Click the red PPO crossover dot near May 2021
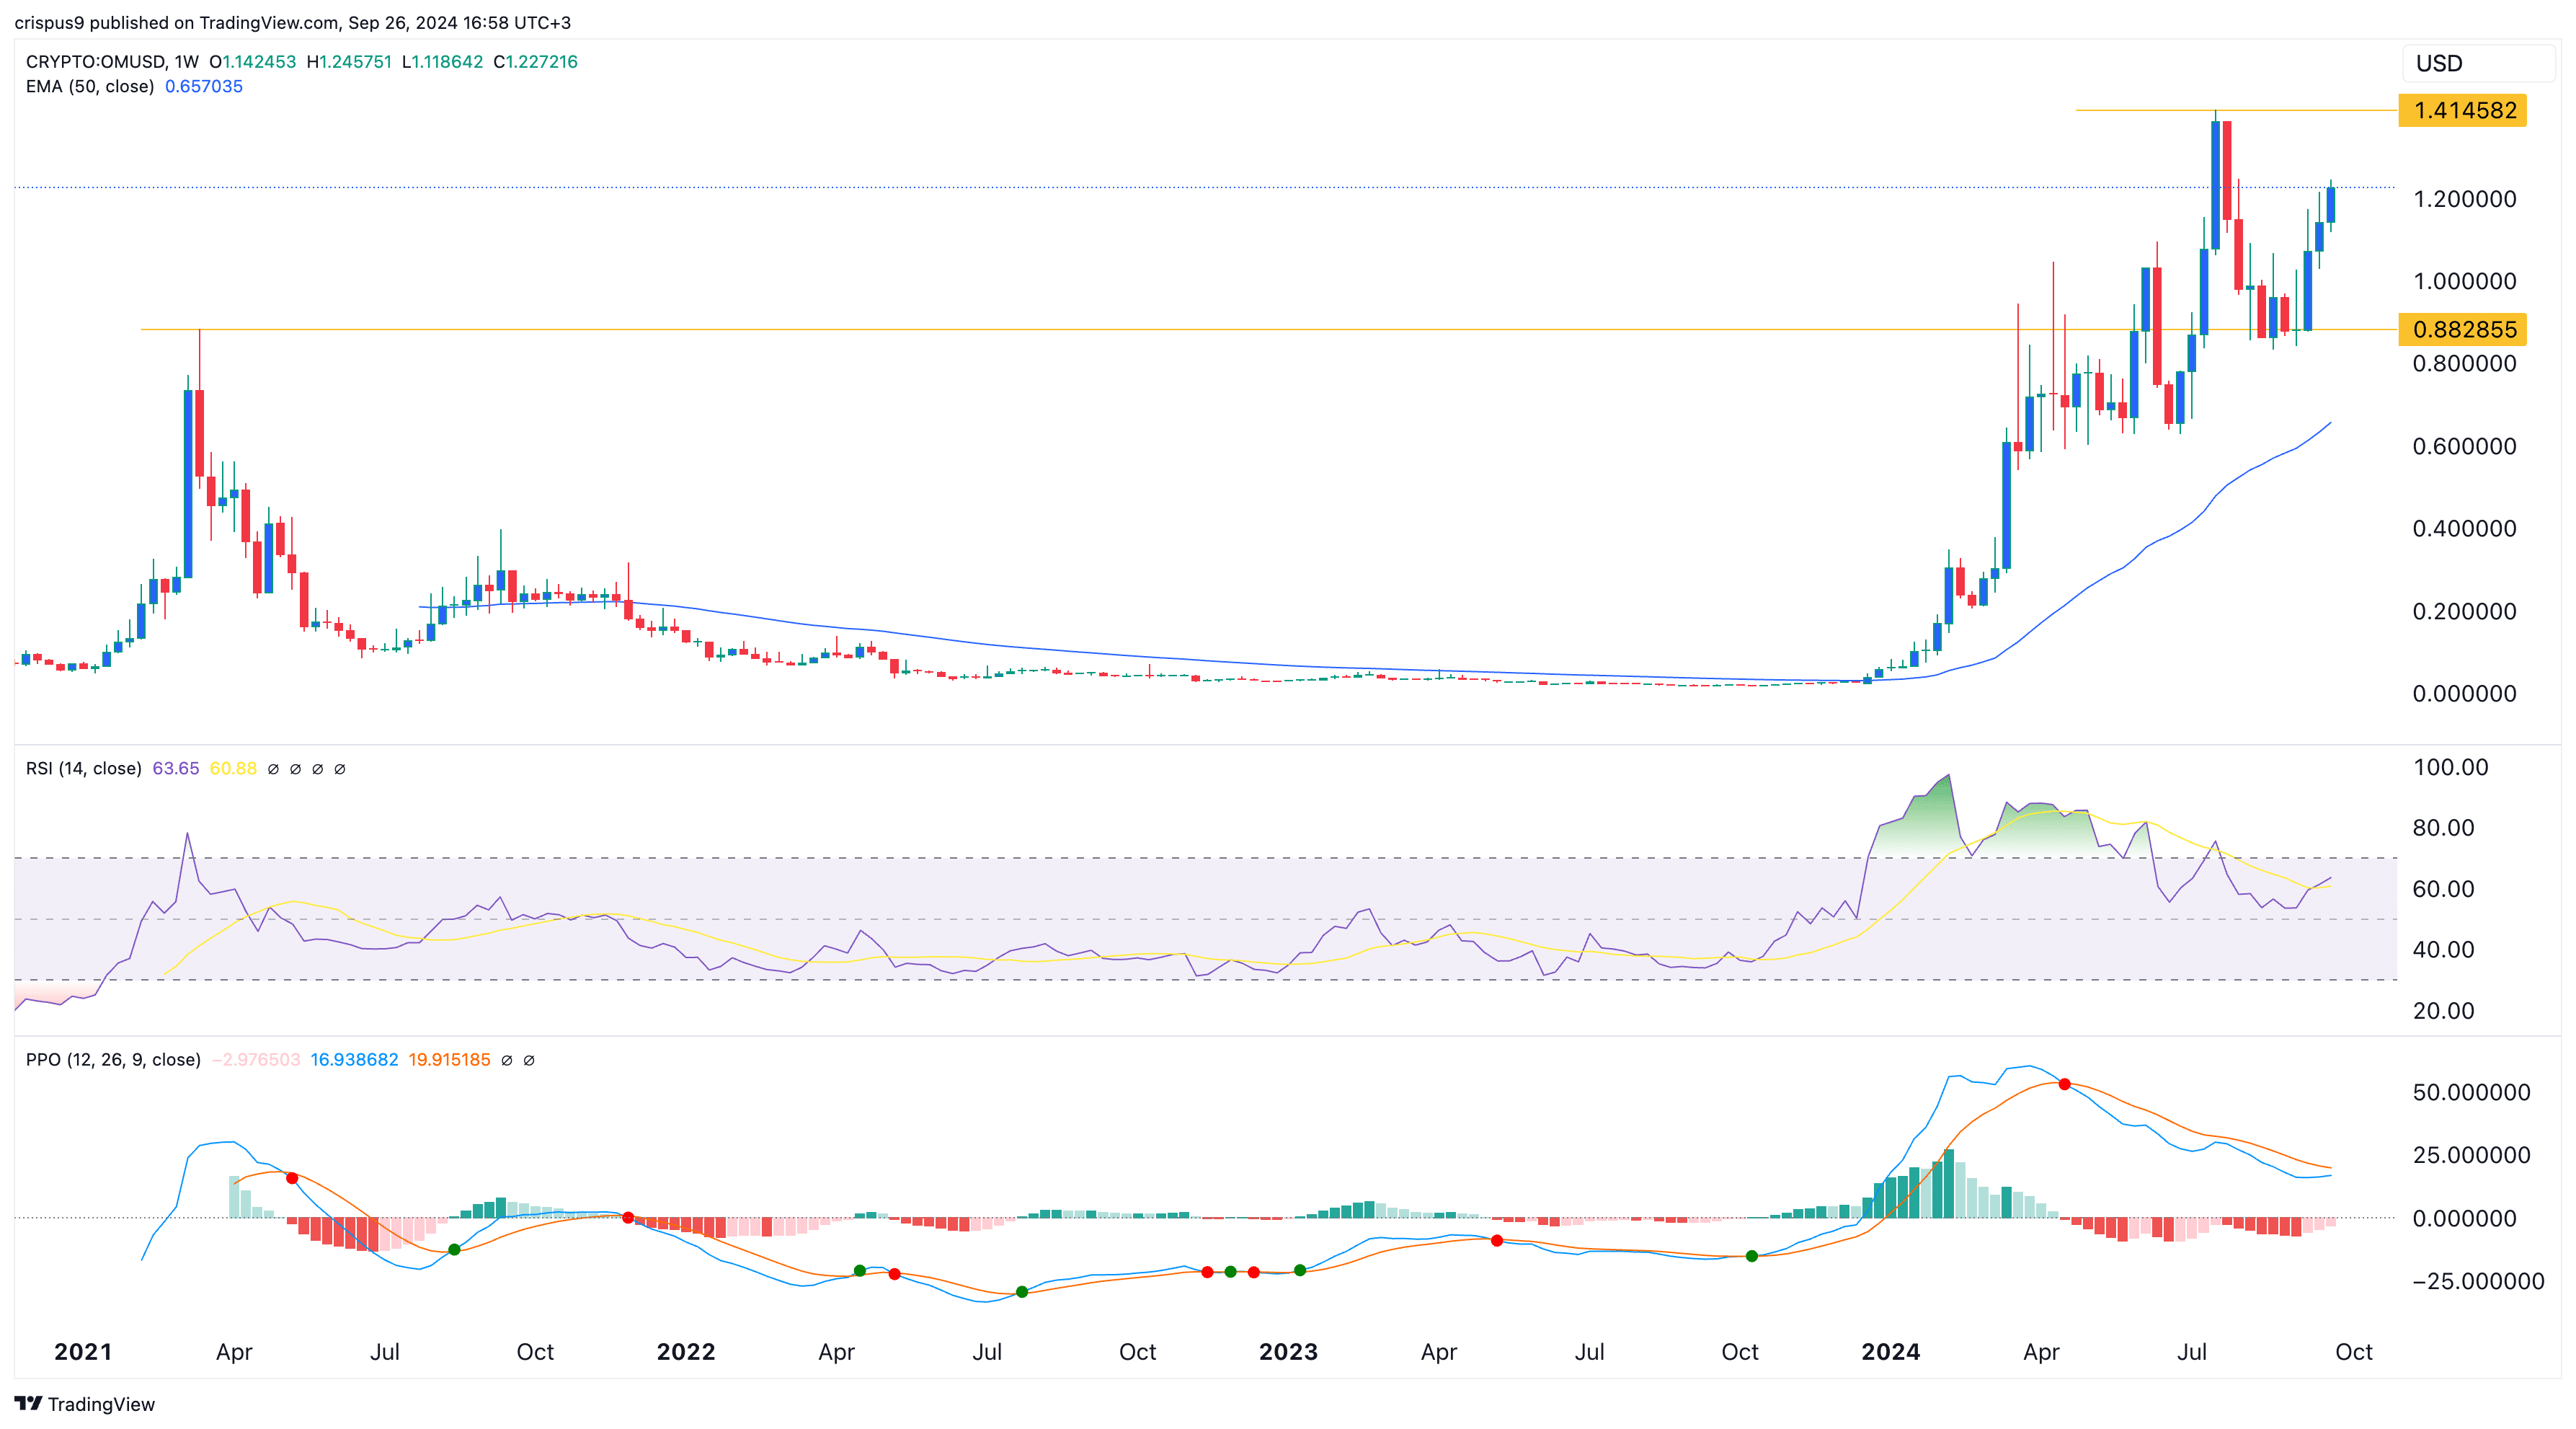This screenshot has height=1429, width=2576. pyautogui.click(x=292, y=1178)
